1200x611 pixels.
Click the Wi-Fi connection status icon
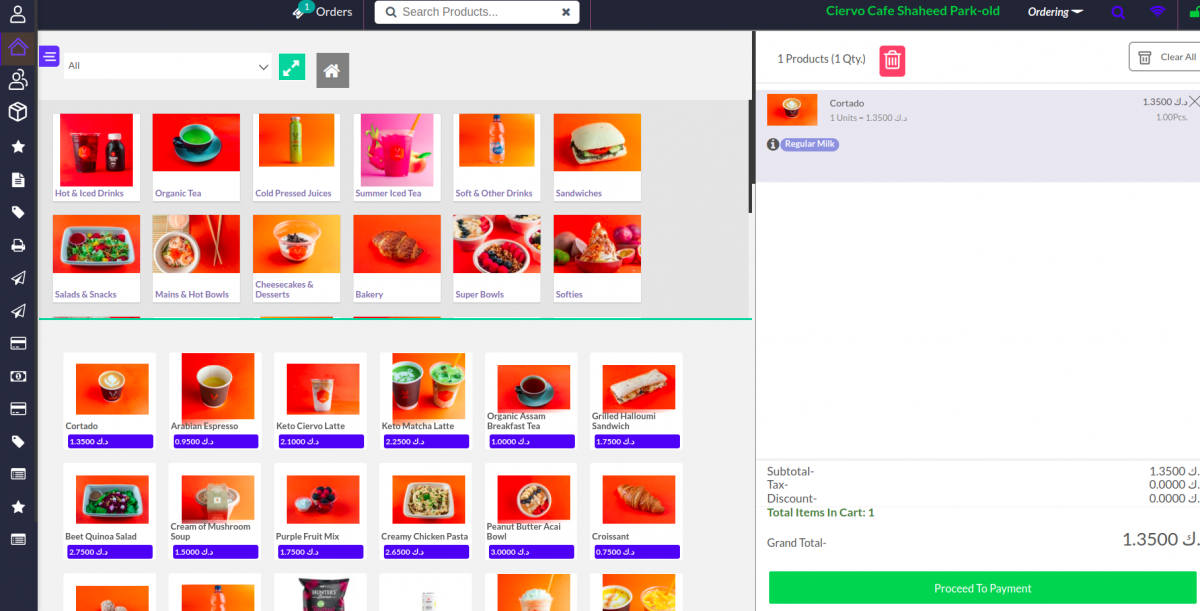[x=1157, y=12]
